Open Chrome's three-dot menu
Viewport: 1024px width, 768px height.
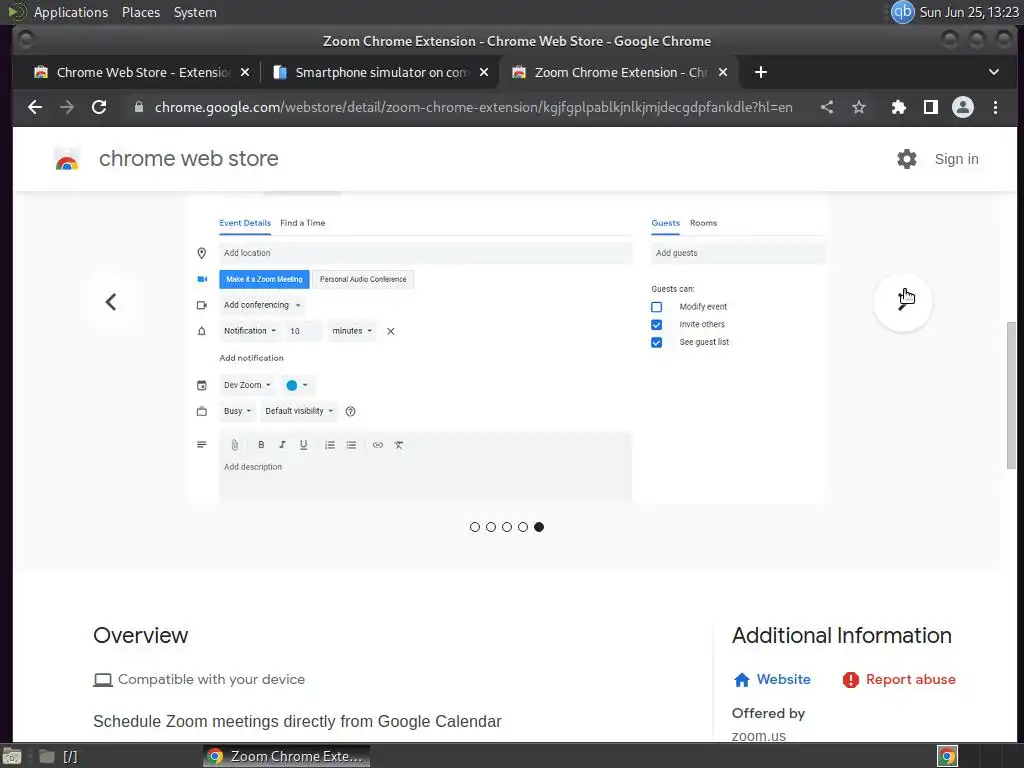(995, 107)
